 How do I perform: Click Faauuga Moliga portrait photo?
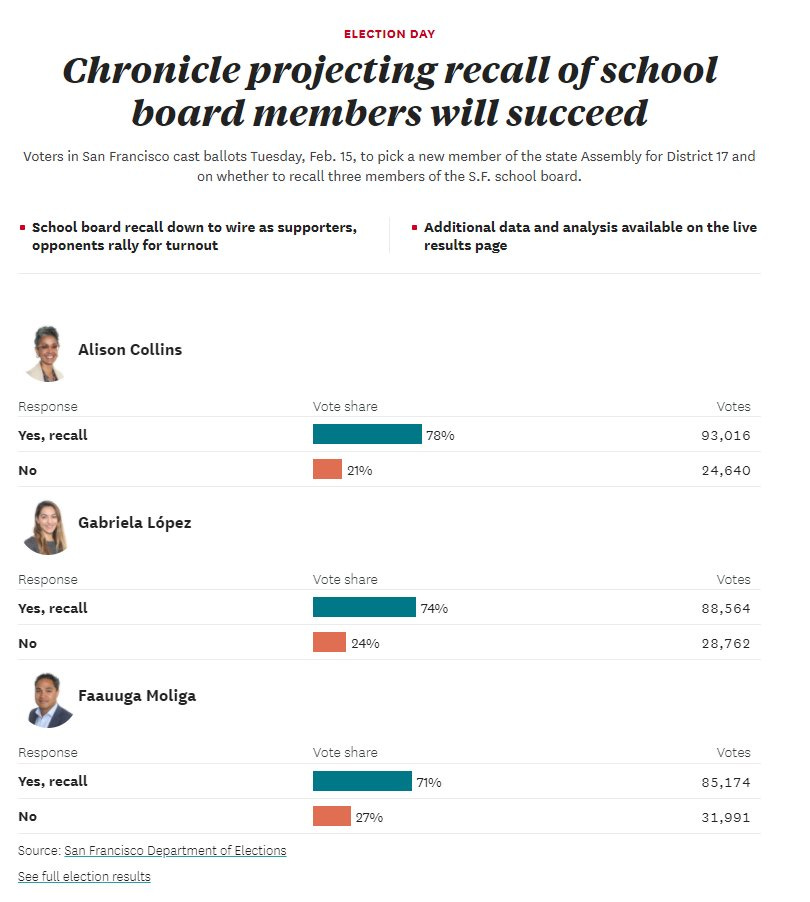click(48, 700)
